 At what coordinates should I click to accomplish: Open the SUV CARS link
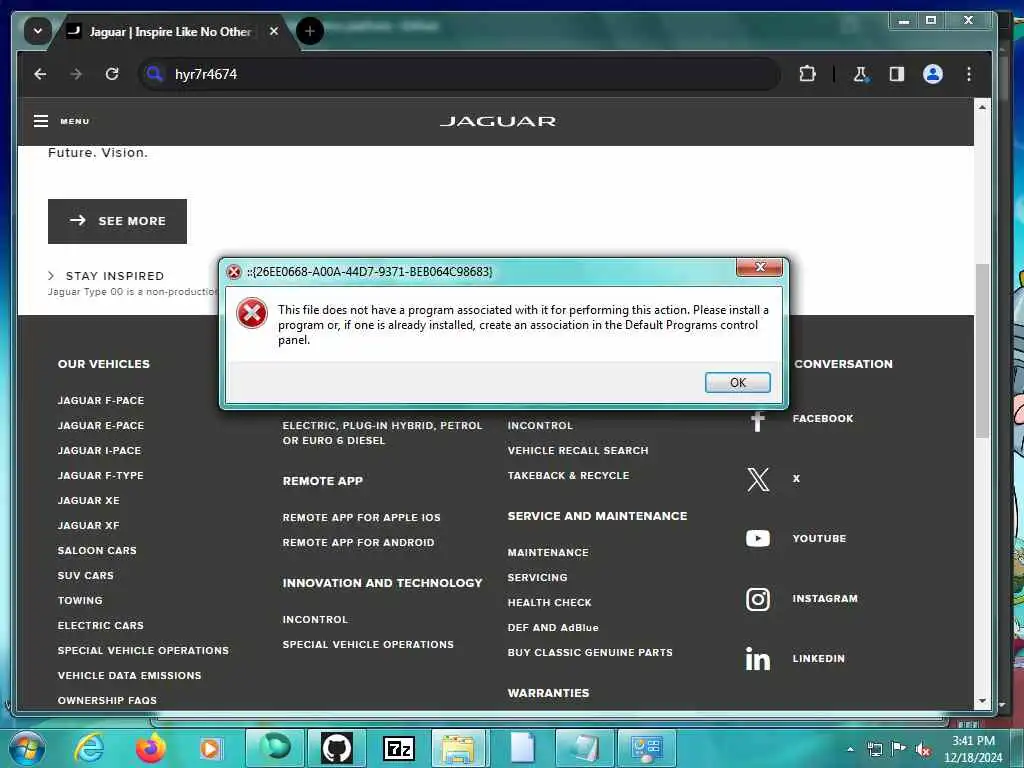point(86,575)
